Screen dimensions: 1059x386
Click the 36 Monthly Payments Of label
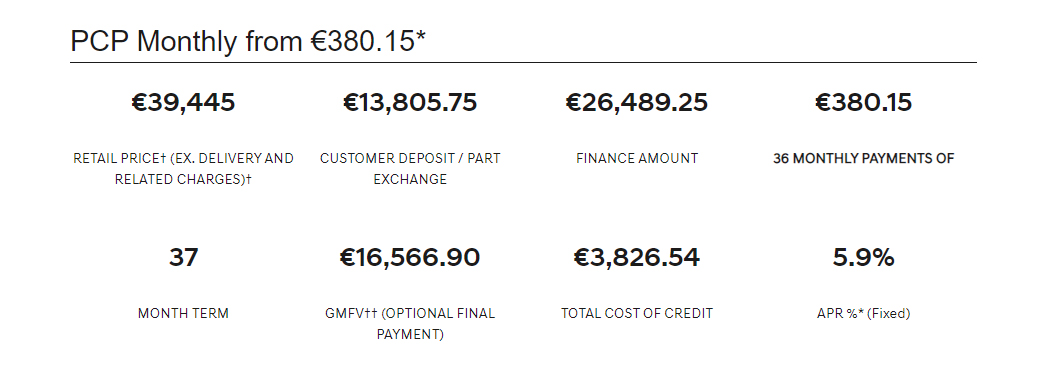tap(864, 159)
